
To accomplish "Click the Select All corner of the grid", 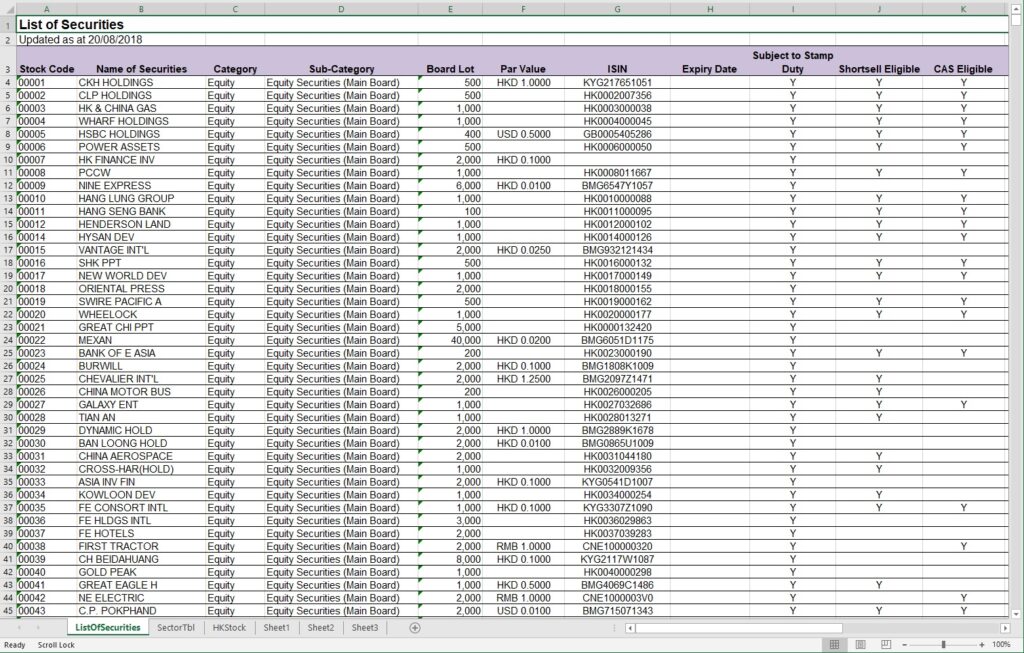I will 8,9.
